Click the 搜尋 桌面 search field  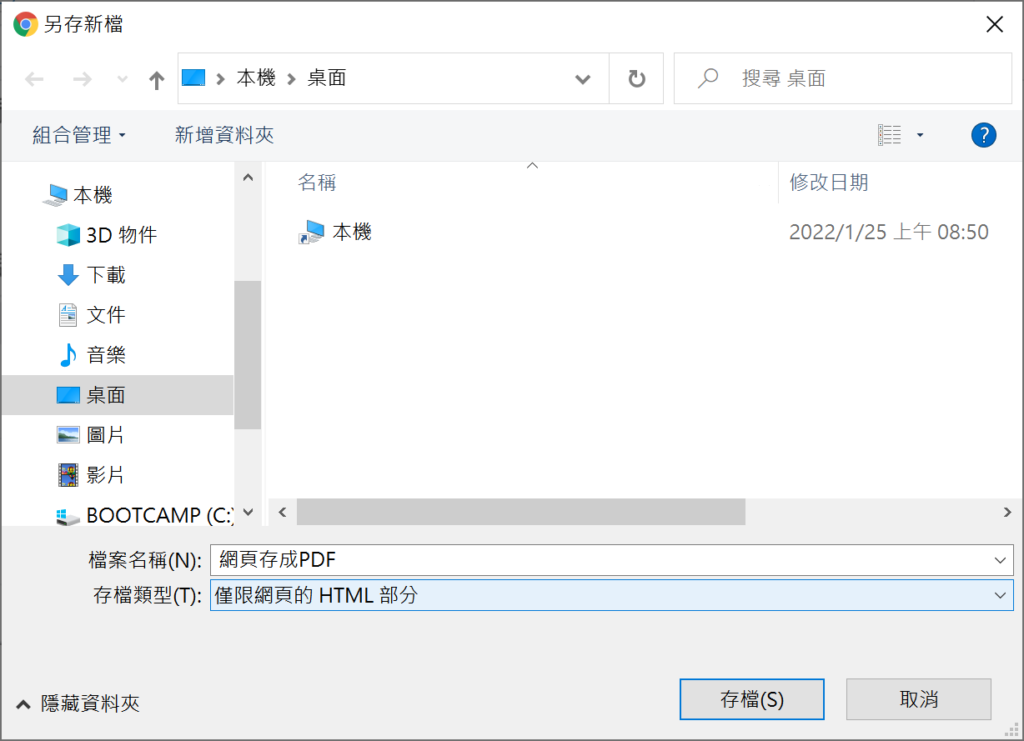click(842, 79)
